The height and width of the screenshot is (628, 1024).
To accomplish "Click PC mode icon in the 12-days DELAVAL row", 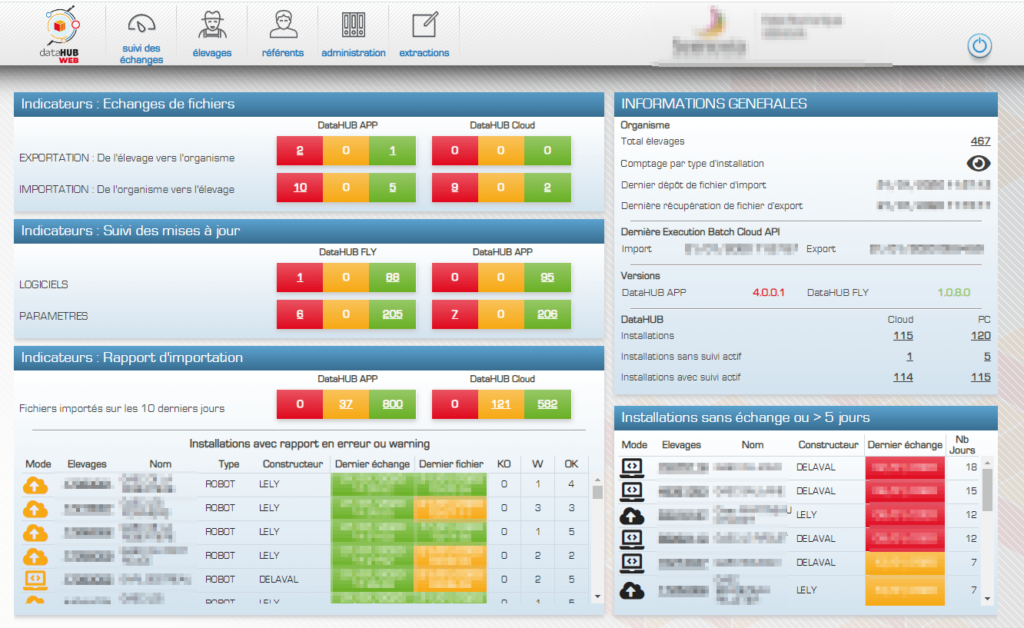I will coord(632,539).
